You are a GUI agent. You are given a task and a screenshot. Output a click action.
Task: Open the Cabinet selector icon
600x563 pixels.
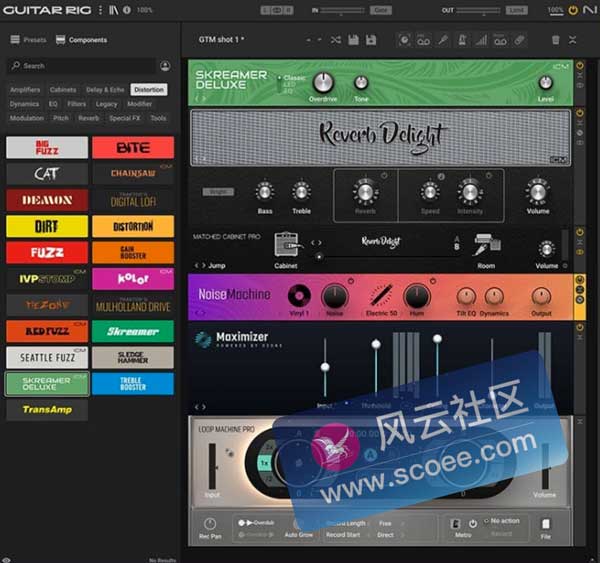tap(288, 245)
